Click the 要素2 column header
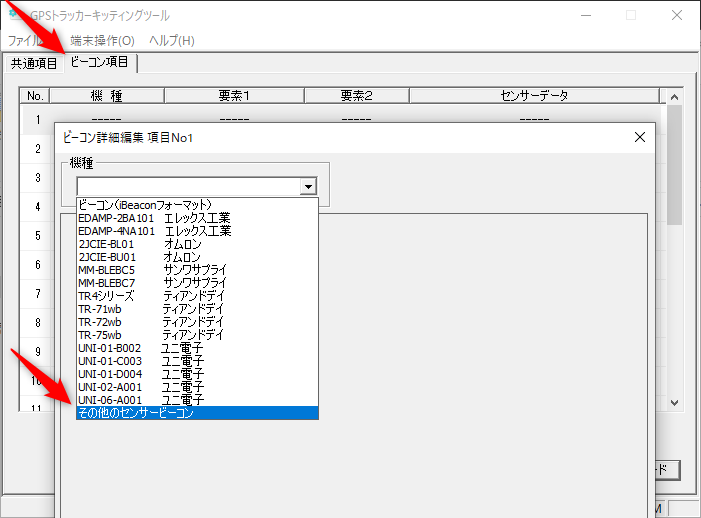 pos(357,96)
